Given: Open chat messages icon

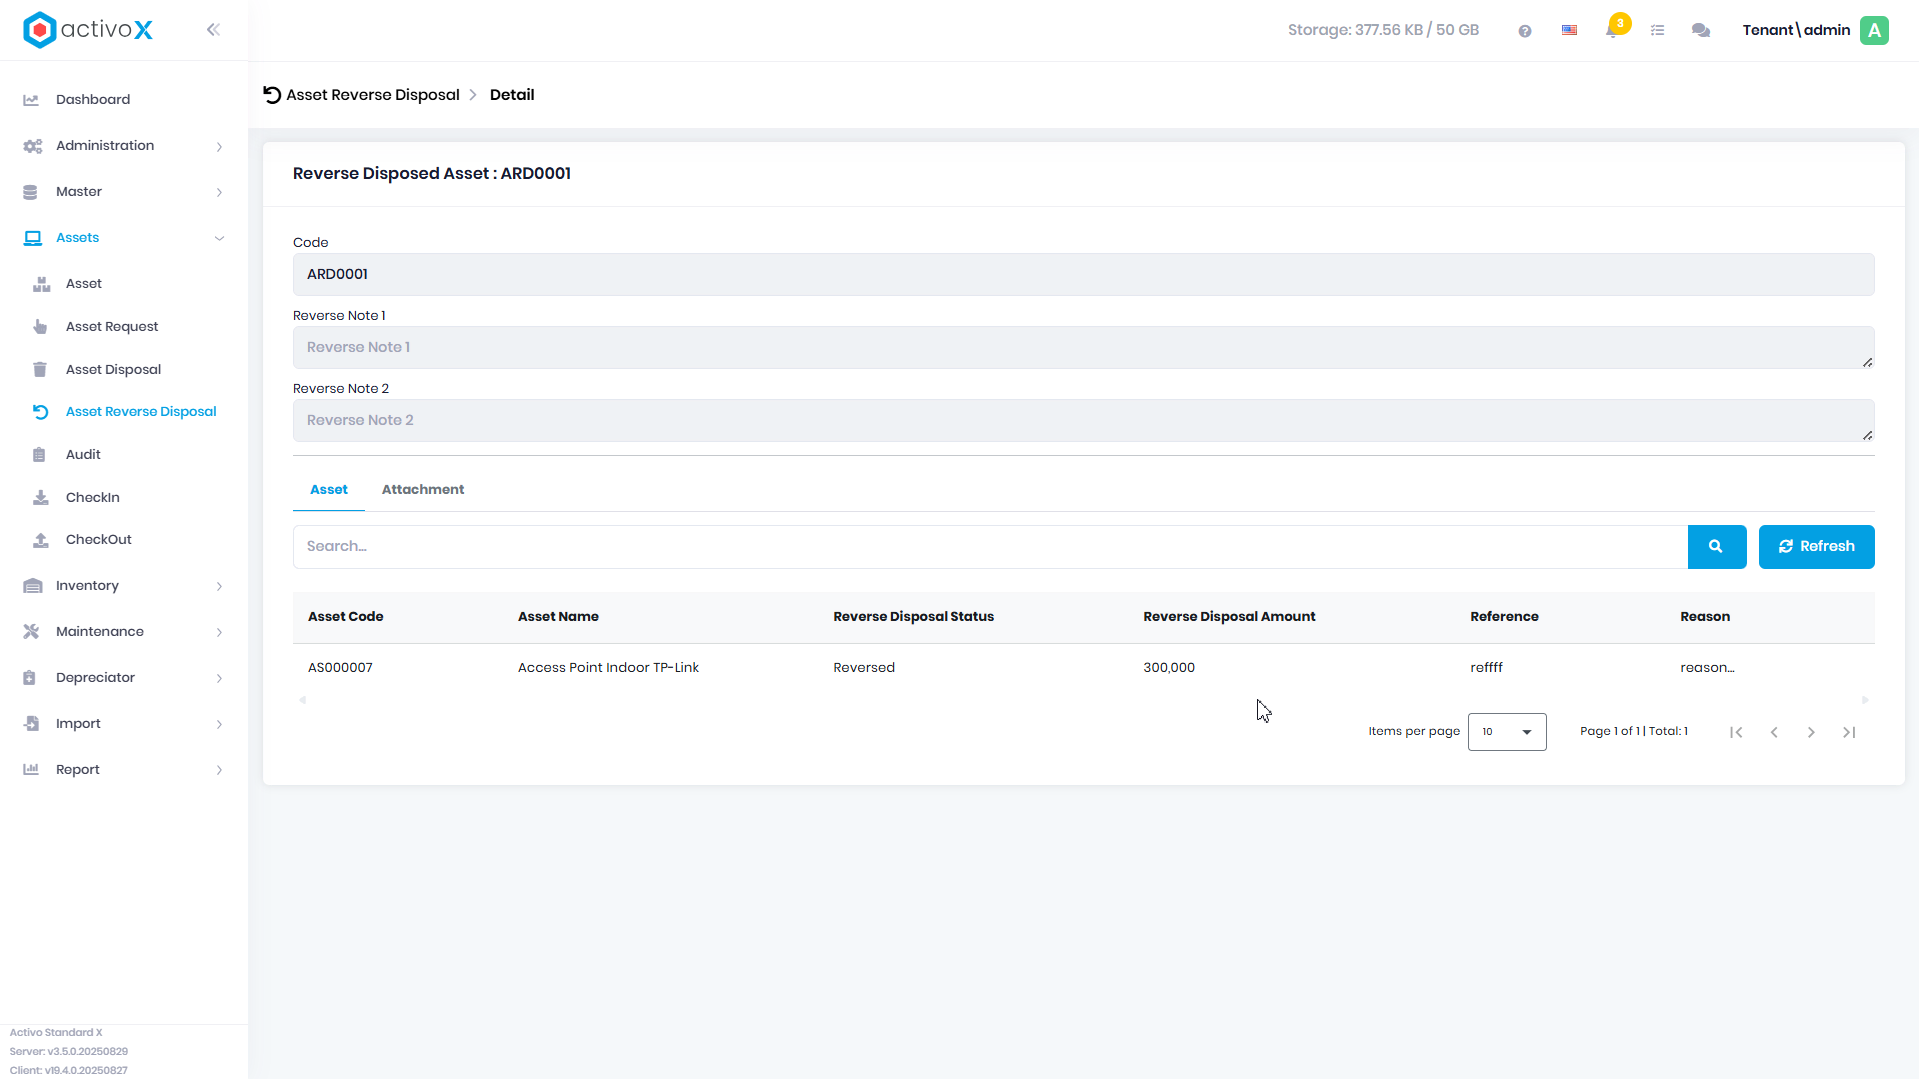Looking at the screenshot, I should [1700, 31].
